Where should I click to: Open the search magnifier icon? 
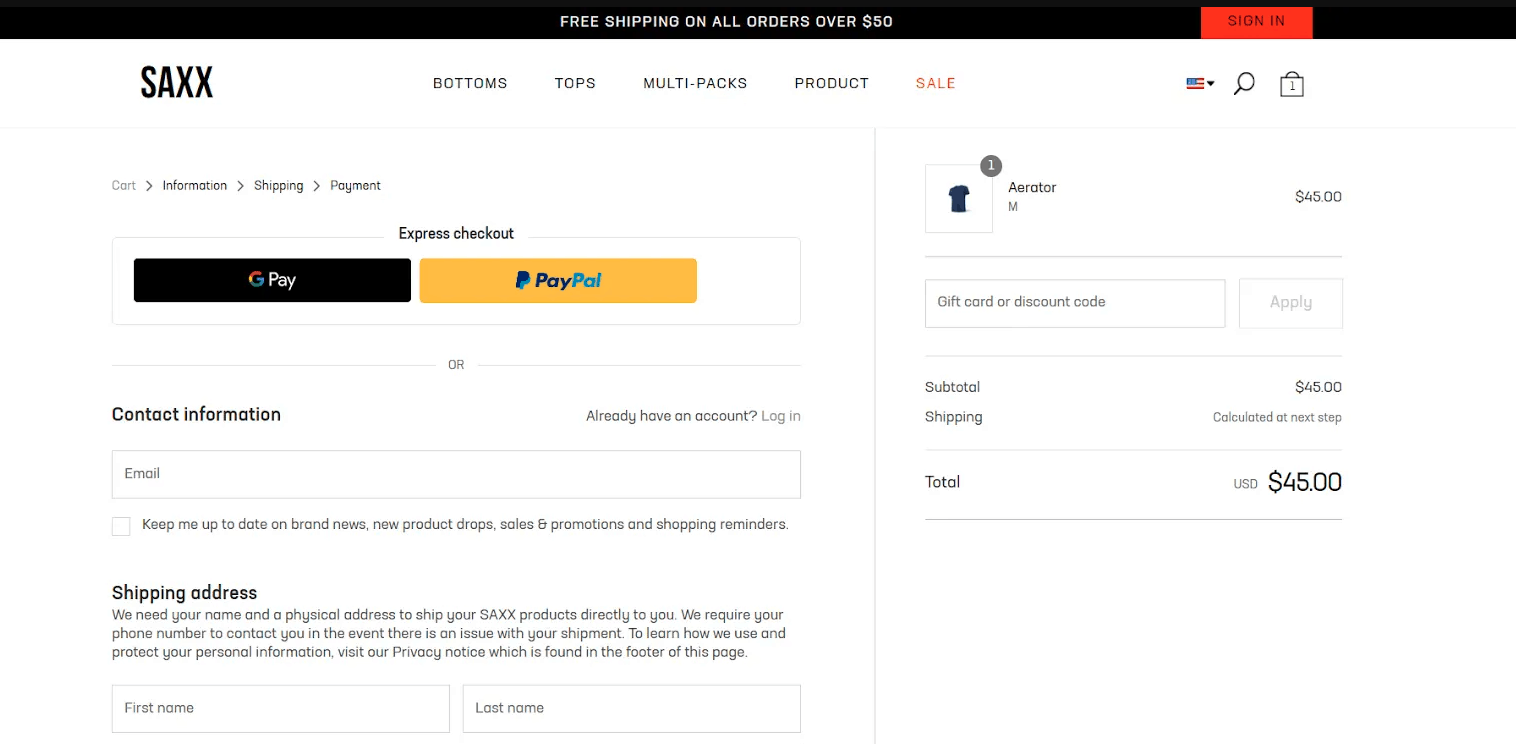(1243, 84)
